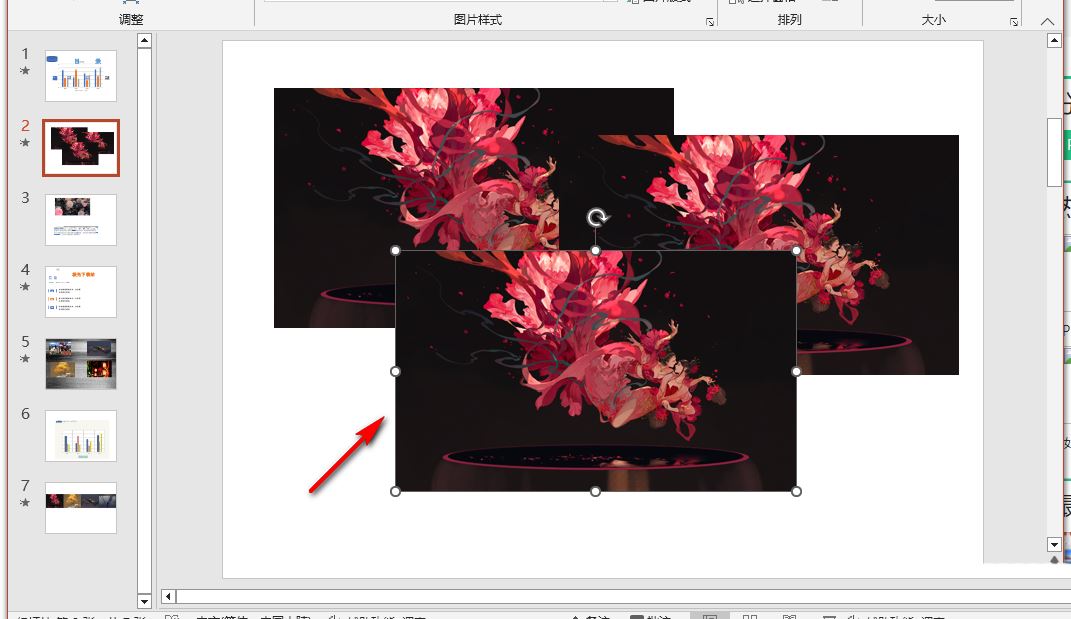Select slide 1 thumbnail
The width and height of the screenshot is (1071, 619).
[x=81, y=76]
